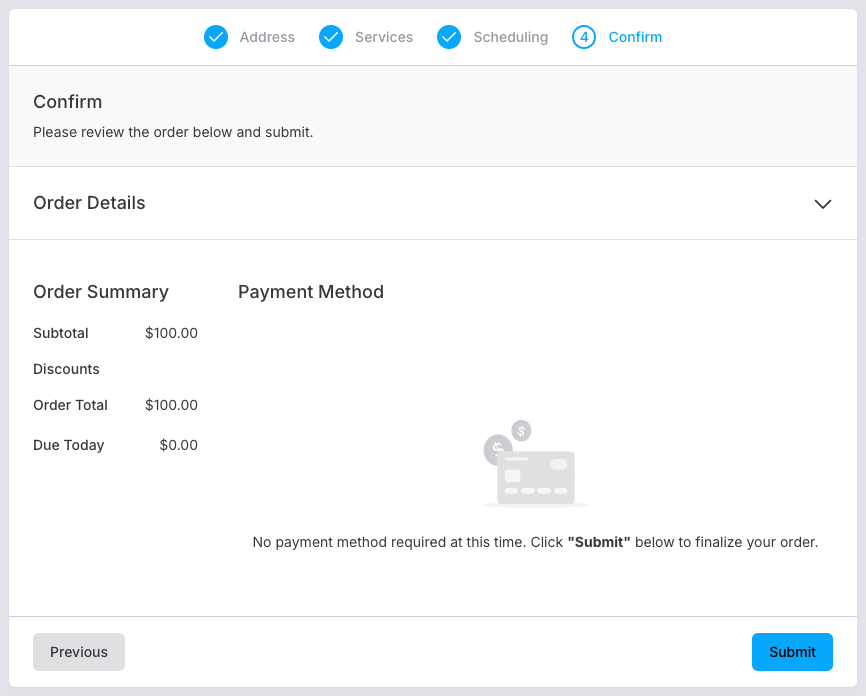The image size is (866, 696).
Task: Select the Confirm step label
Action: pyautogui.click(x=635, y=37)
